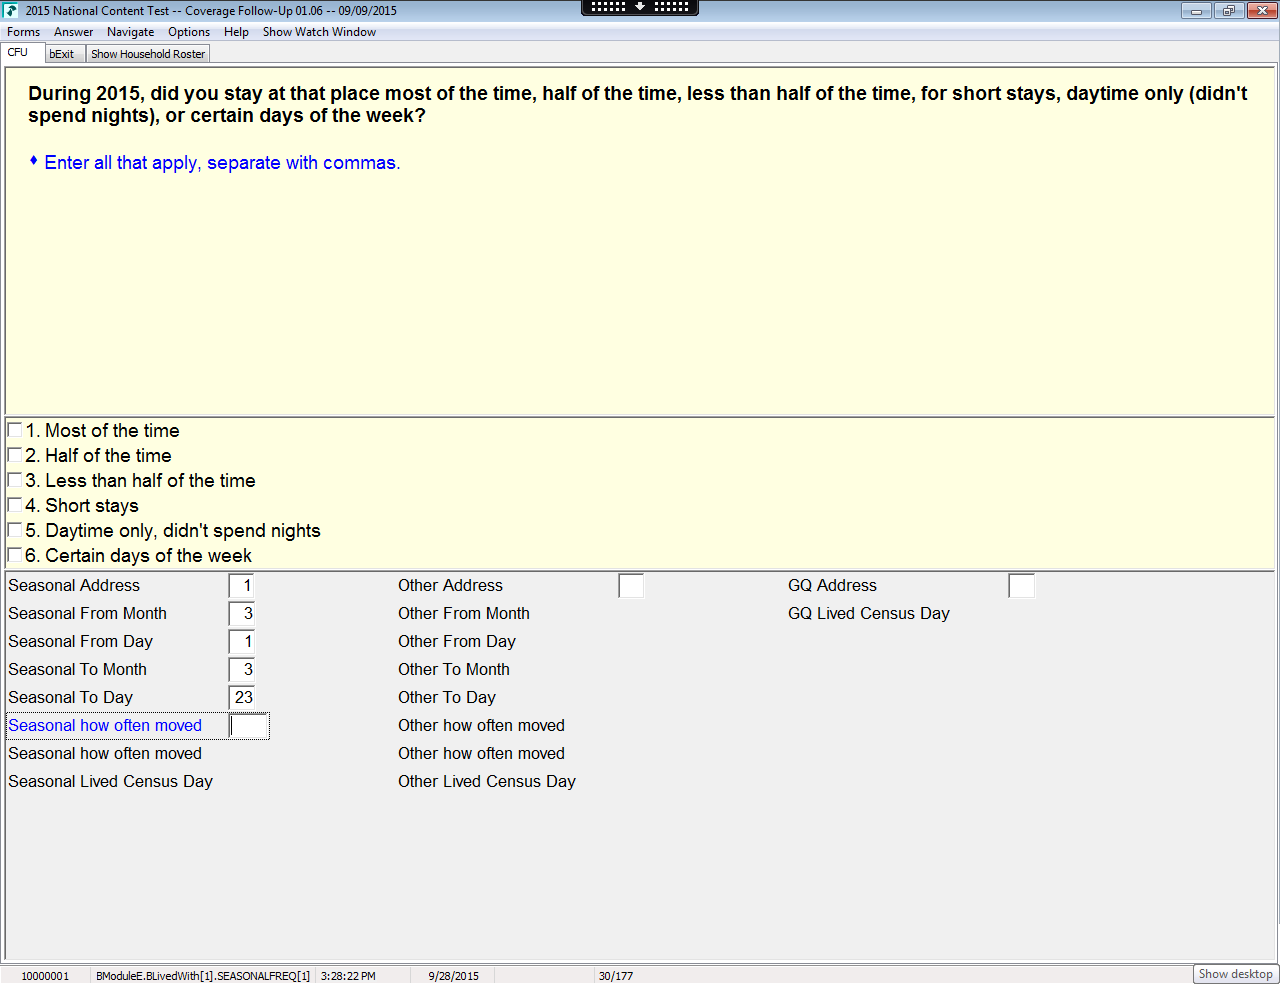
Task: Click the GQ Address input box
Action: click(x=1021, y=586)
